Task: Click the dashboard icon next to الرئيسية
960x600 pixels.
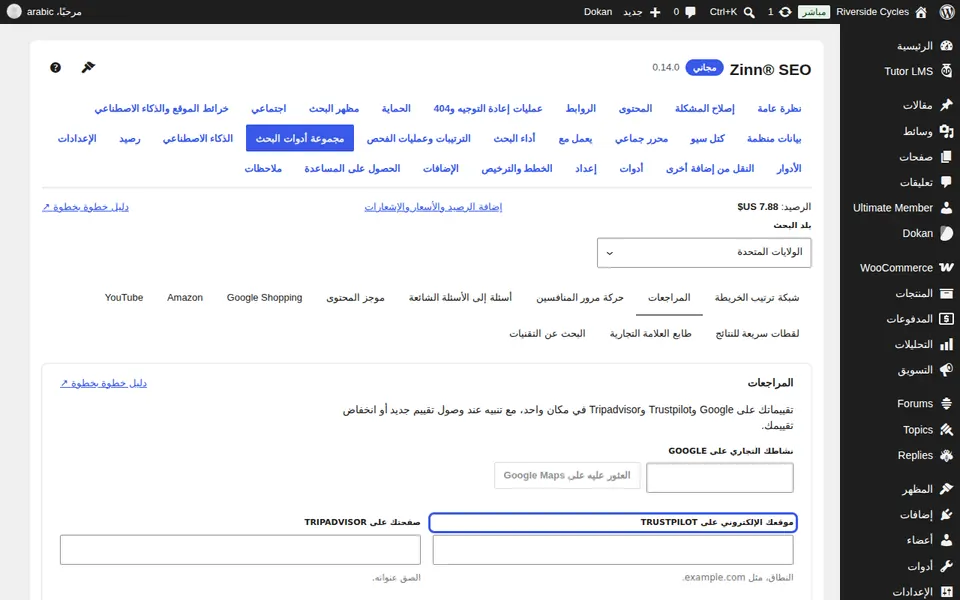Action: (x=947, y=46)
